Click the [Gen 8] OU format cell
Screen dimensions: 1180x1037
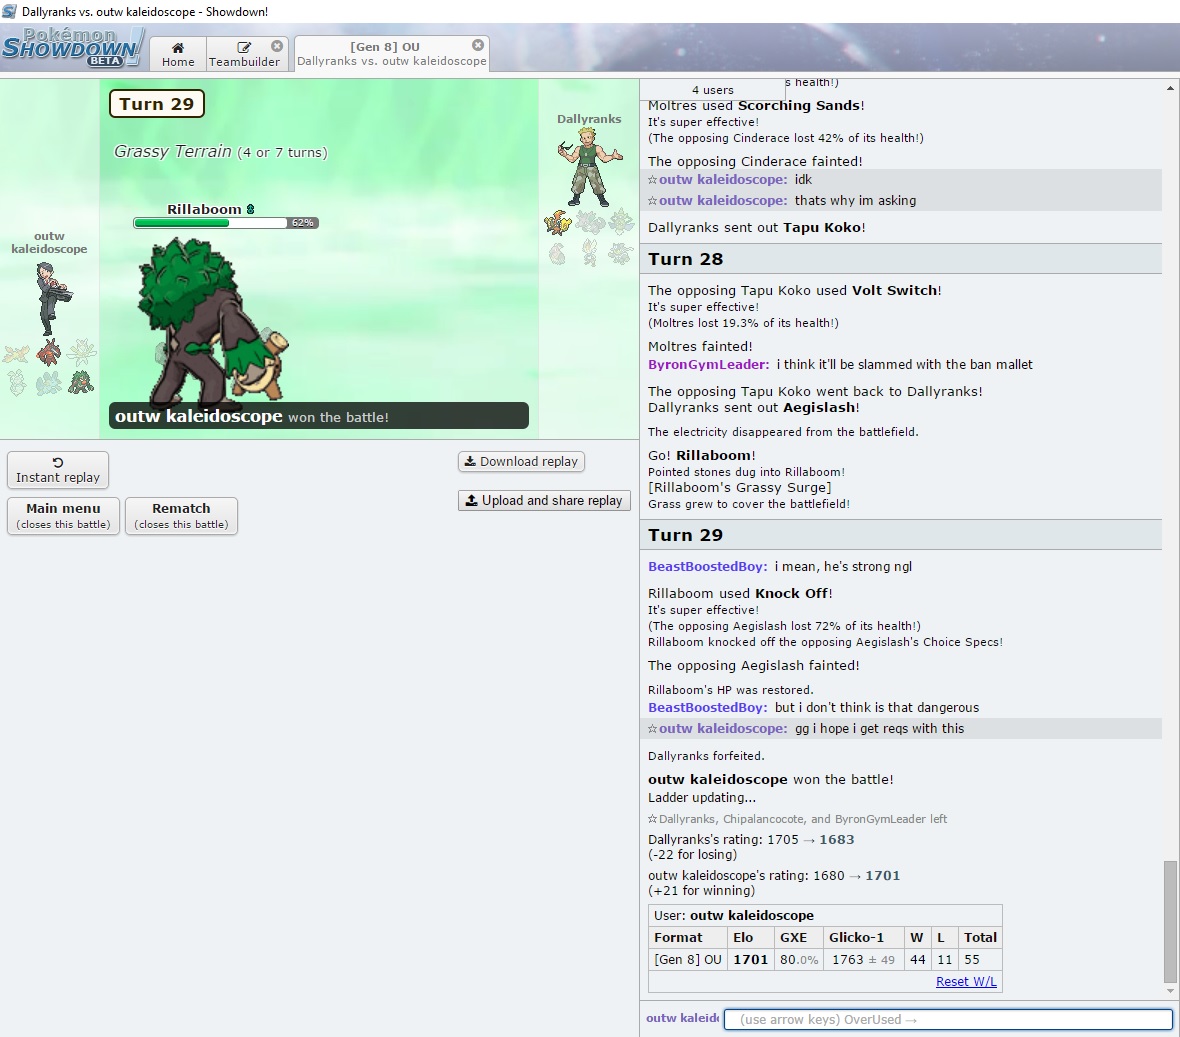tap(688, 959)
